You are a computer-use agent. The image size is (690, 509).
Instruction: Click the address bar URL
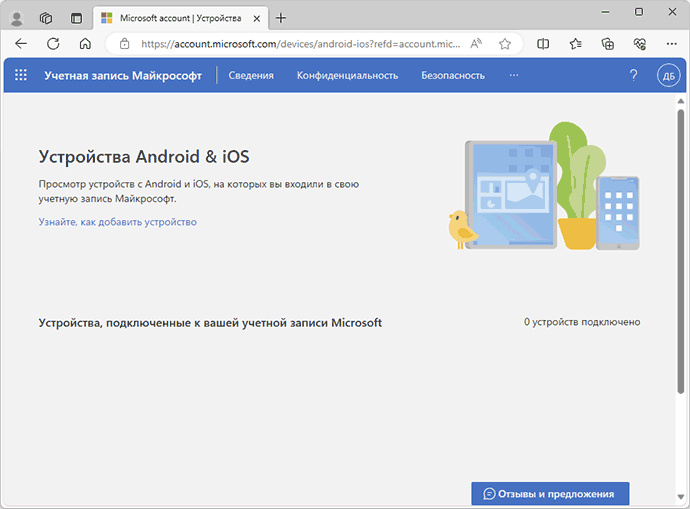coord(301,44)
